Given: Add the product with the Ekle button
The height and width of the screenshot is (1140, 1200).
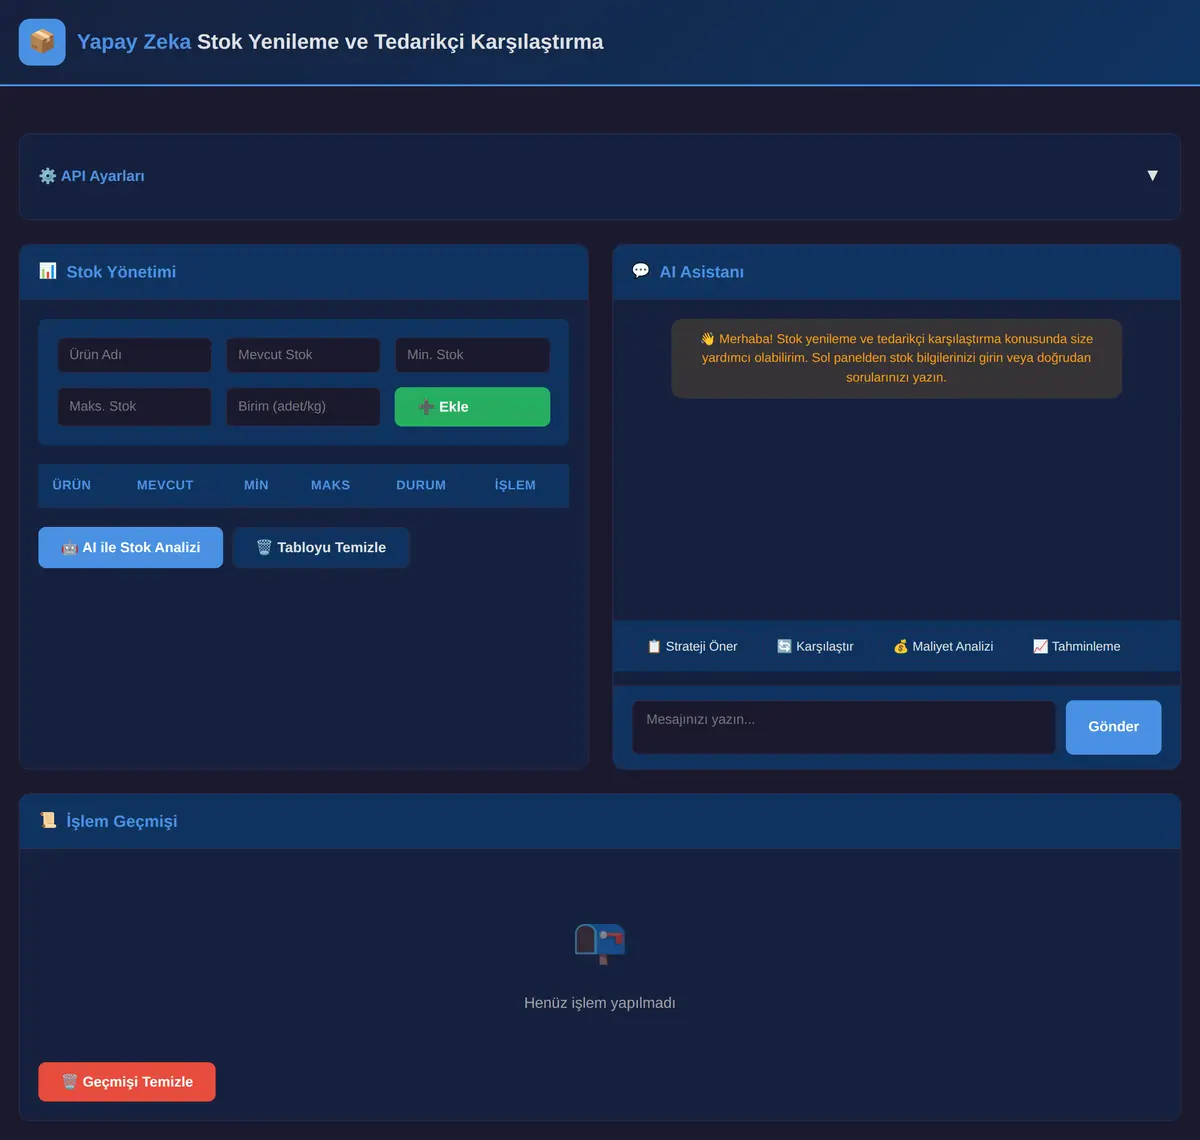Looking at the screenshot, I should [472, 407].
